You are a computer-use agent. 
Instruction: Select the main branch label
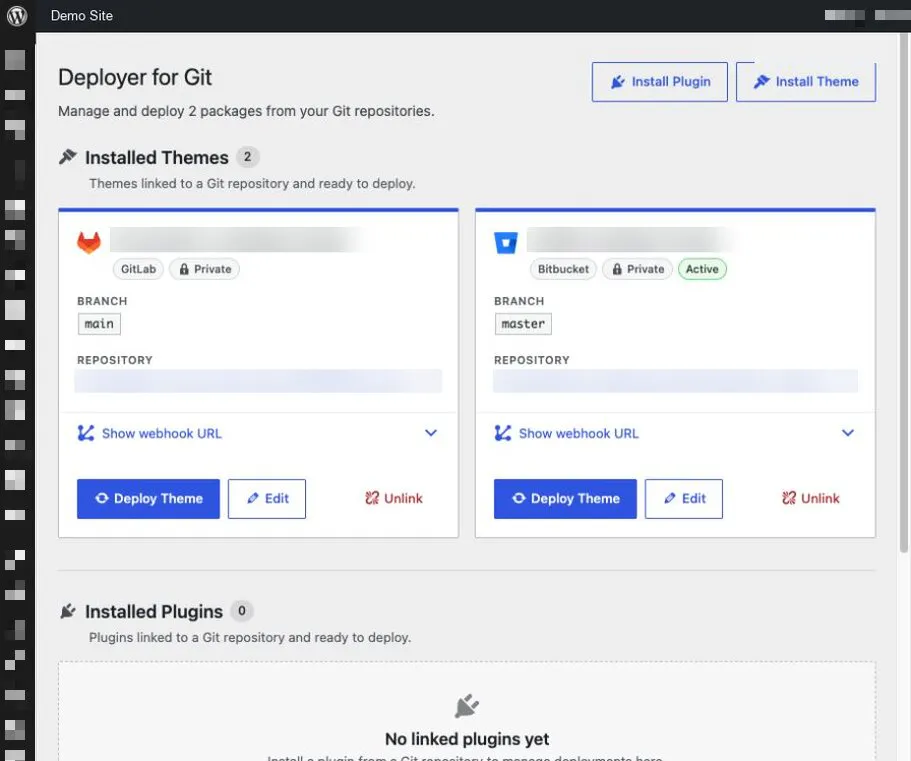tap(99, 324)
